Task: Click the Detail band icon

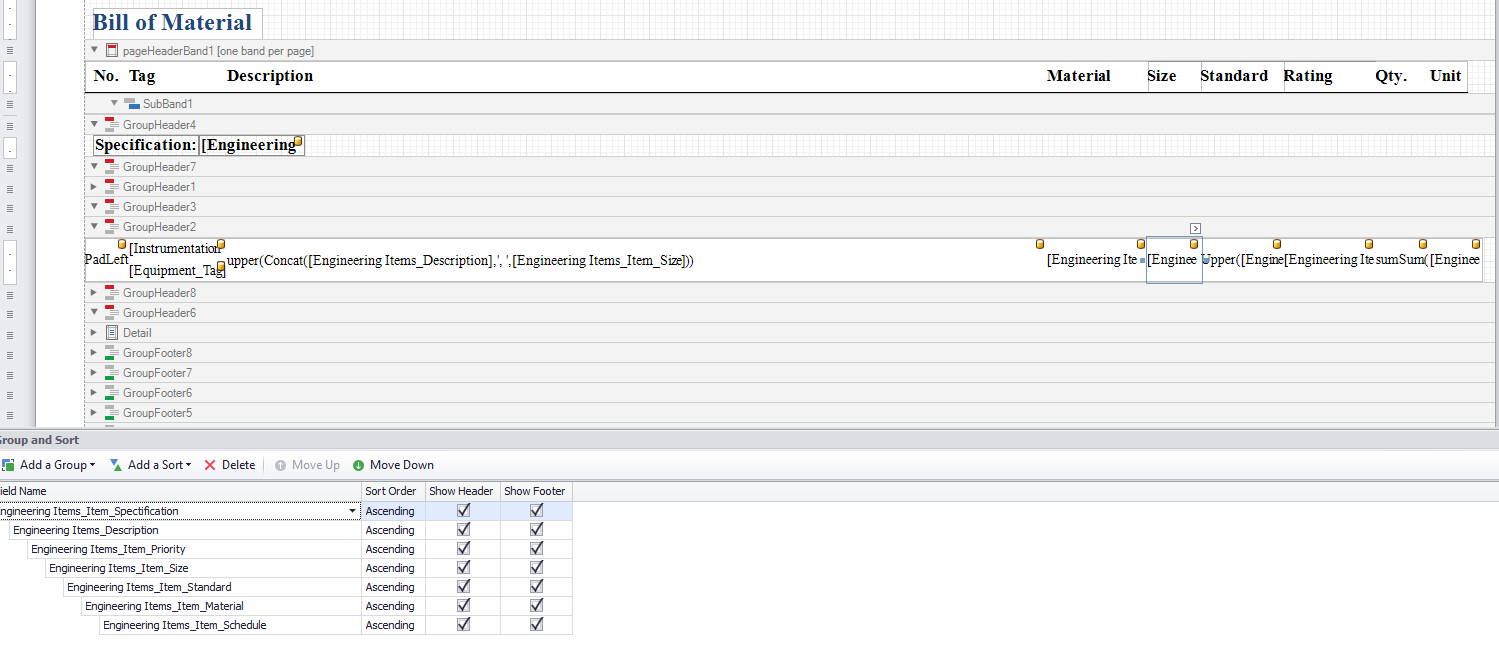Action: pos(113,332)
